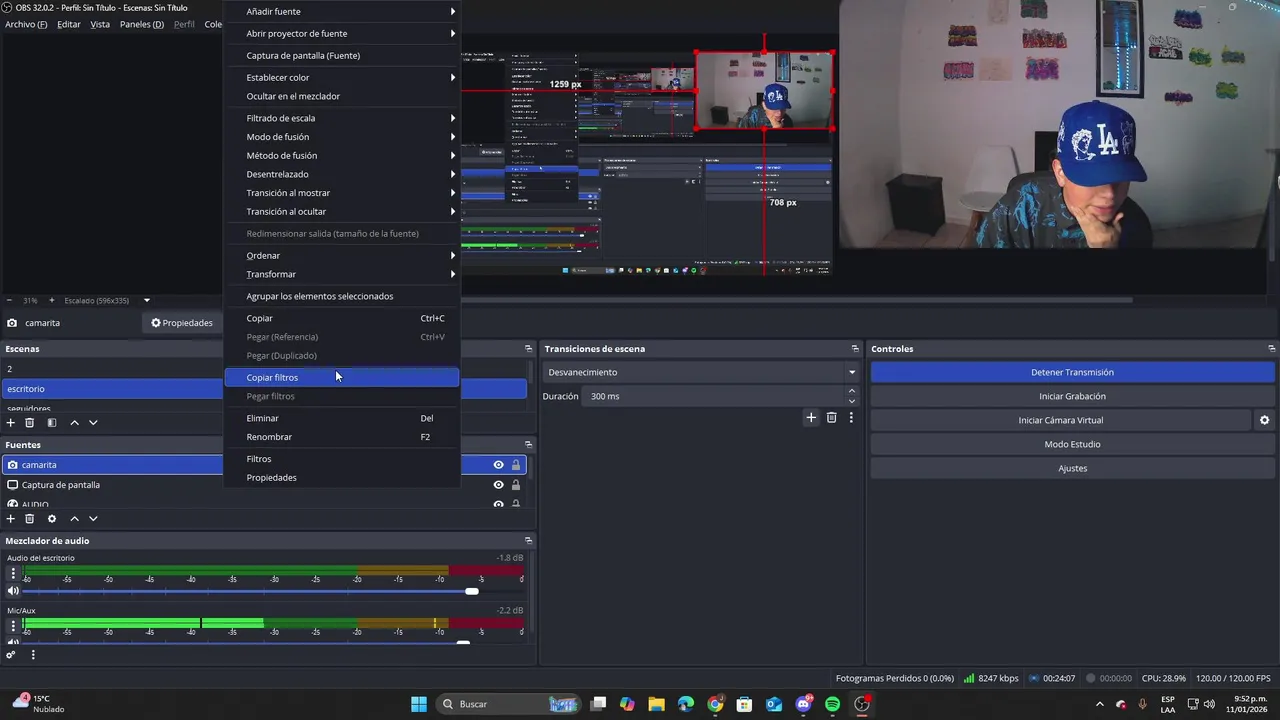Toggle lock on Captura de pantalla source
This screenshot has height=720, width=1280.
pos(516,485)
